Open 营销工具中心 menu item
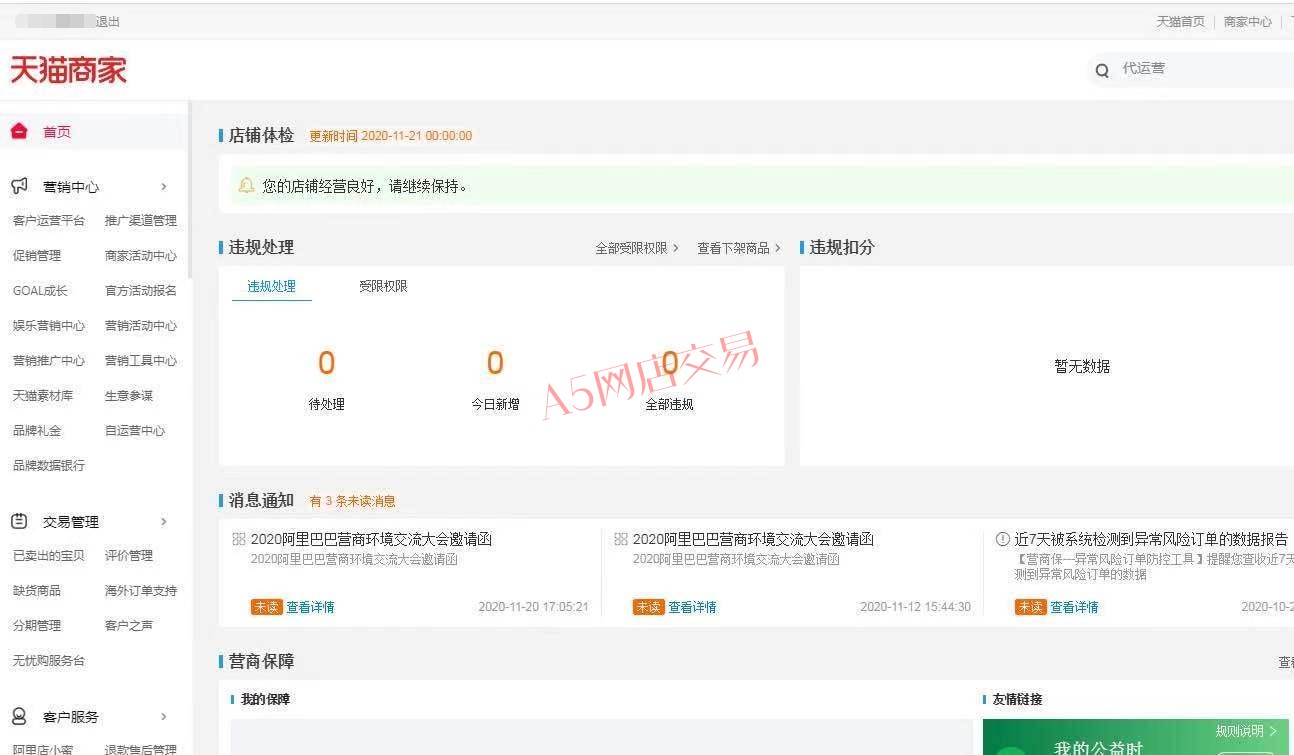 tap(141, 360)
